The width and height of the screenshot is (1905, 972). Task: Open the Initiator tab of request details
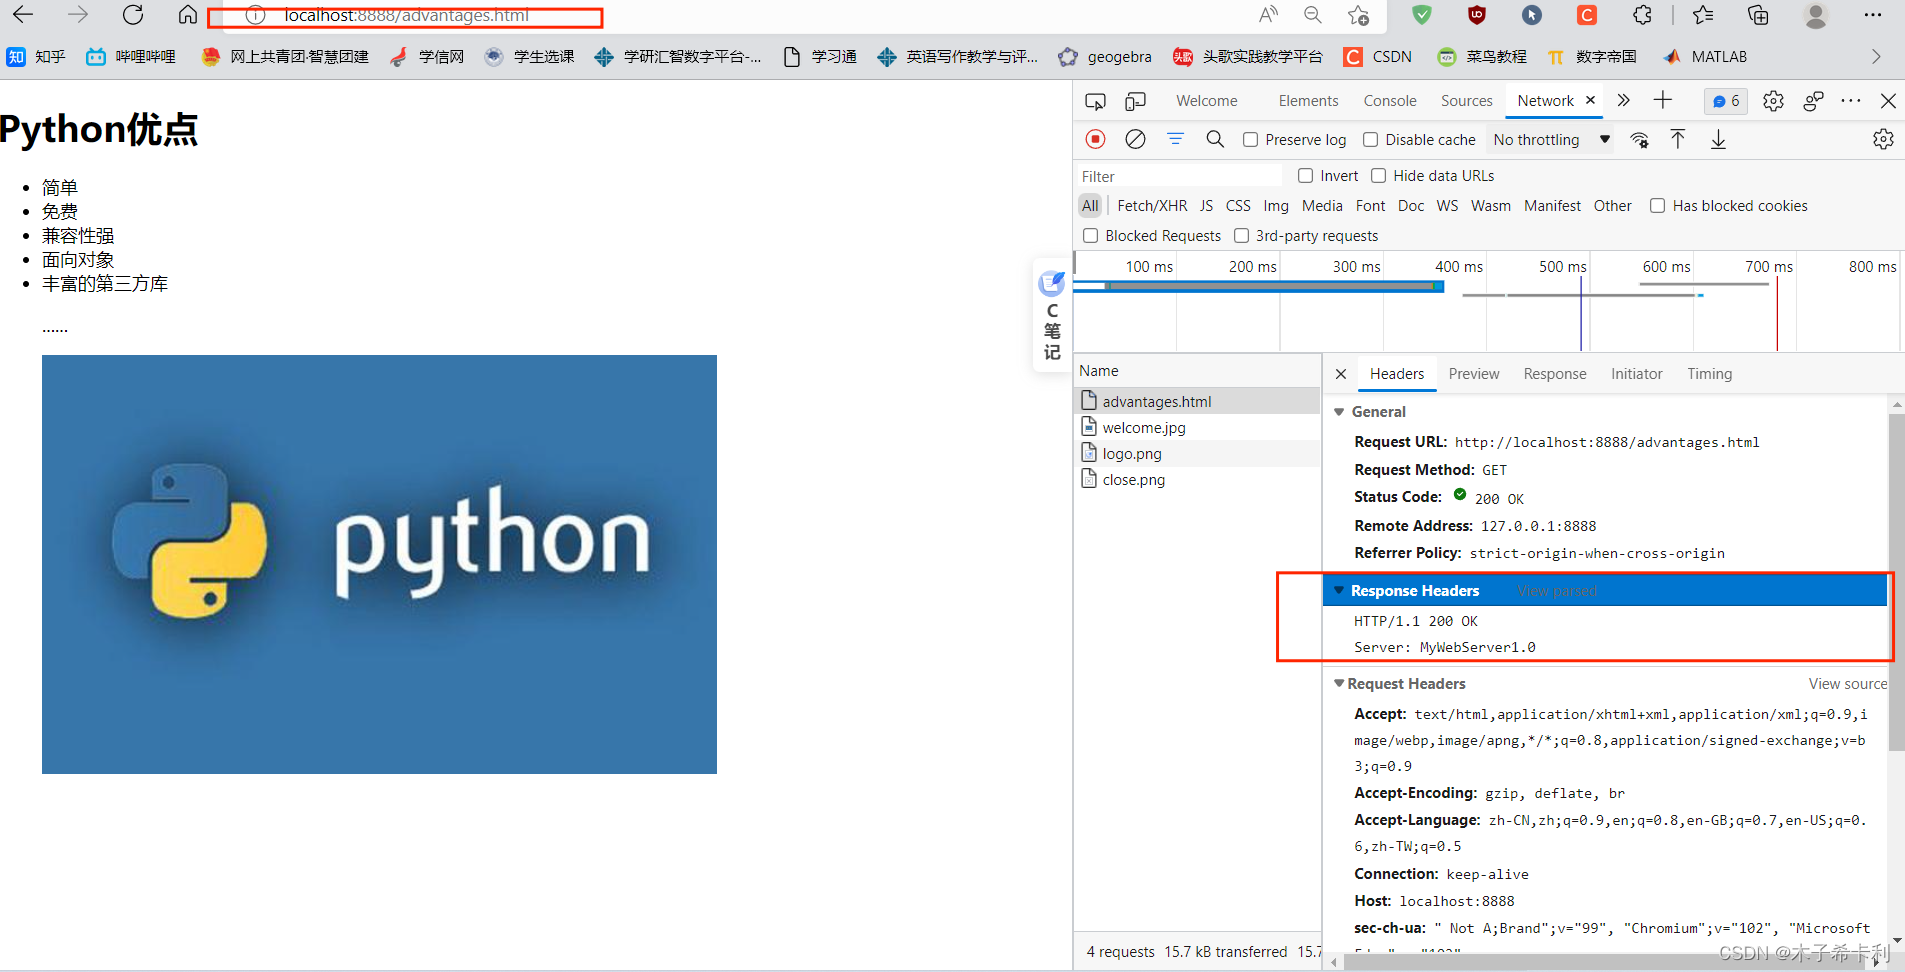click(1637, 374)
